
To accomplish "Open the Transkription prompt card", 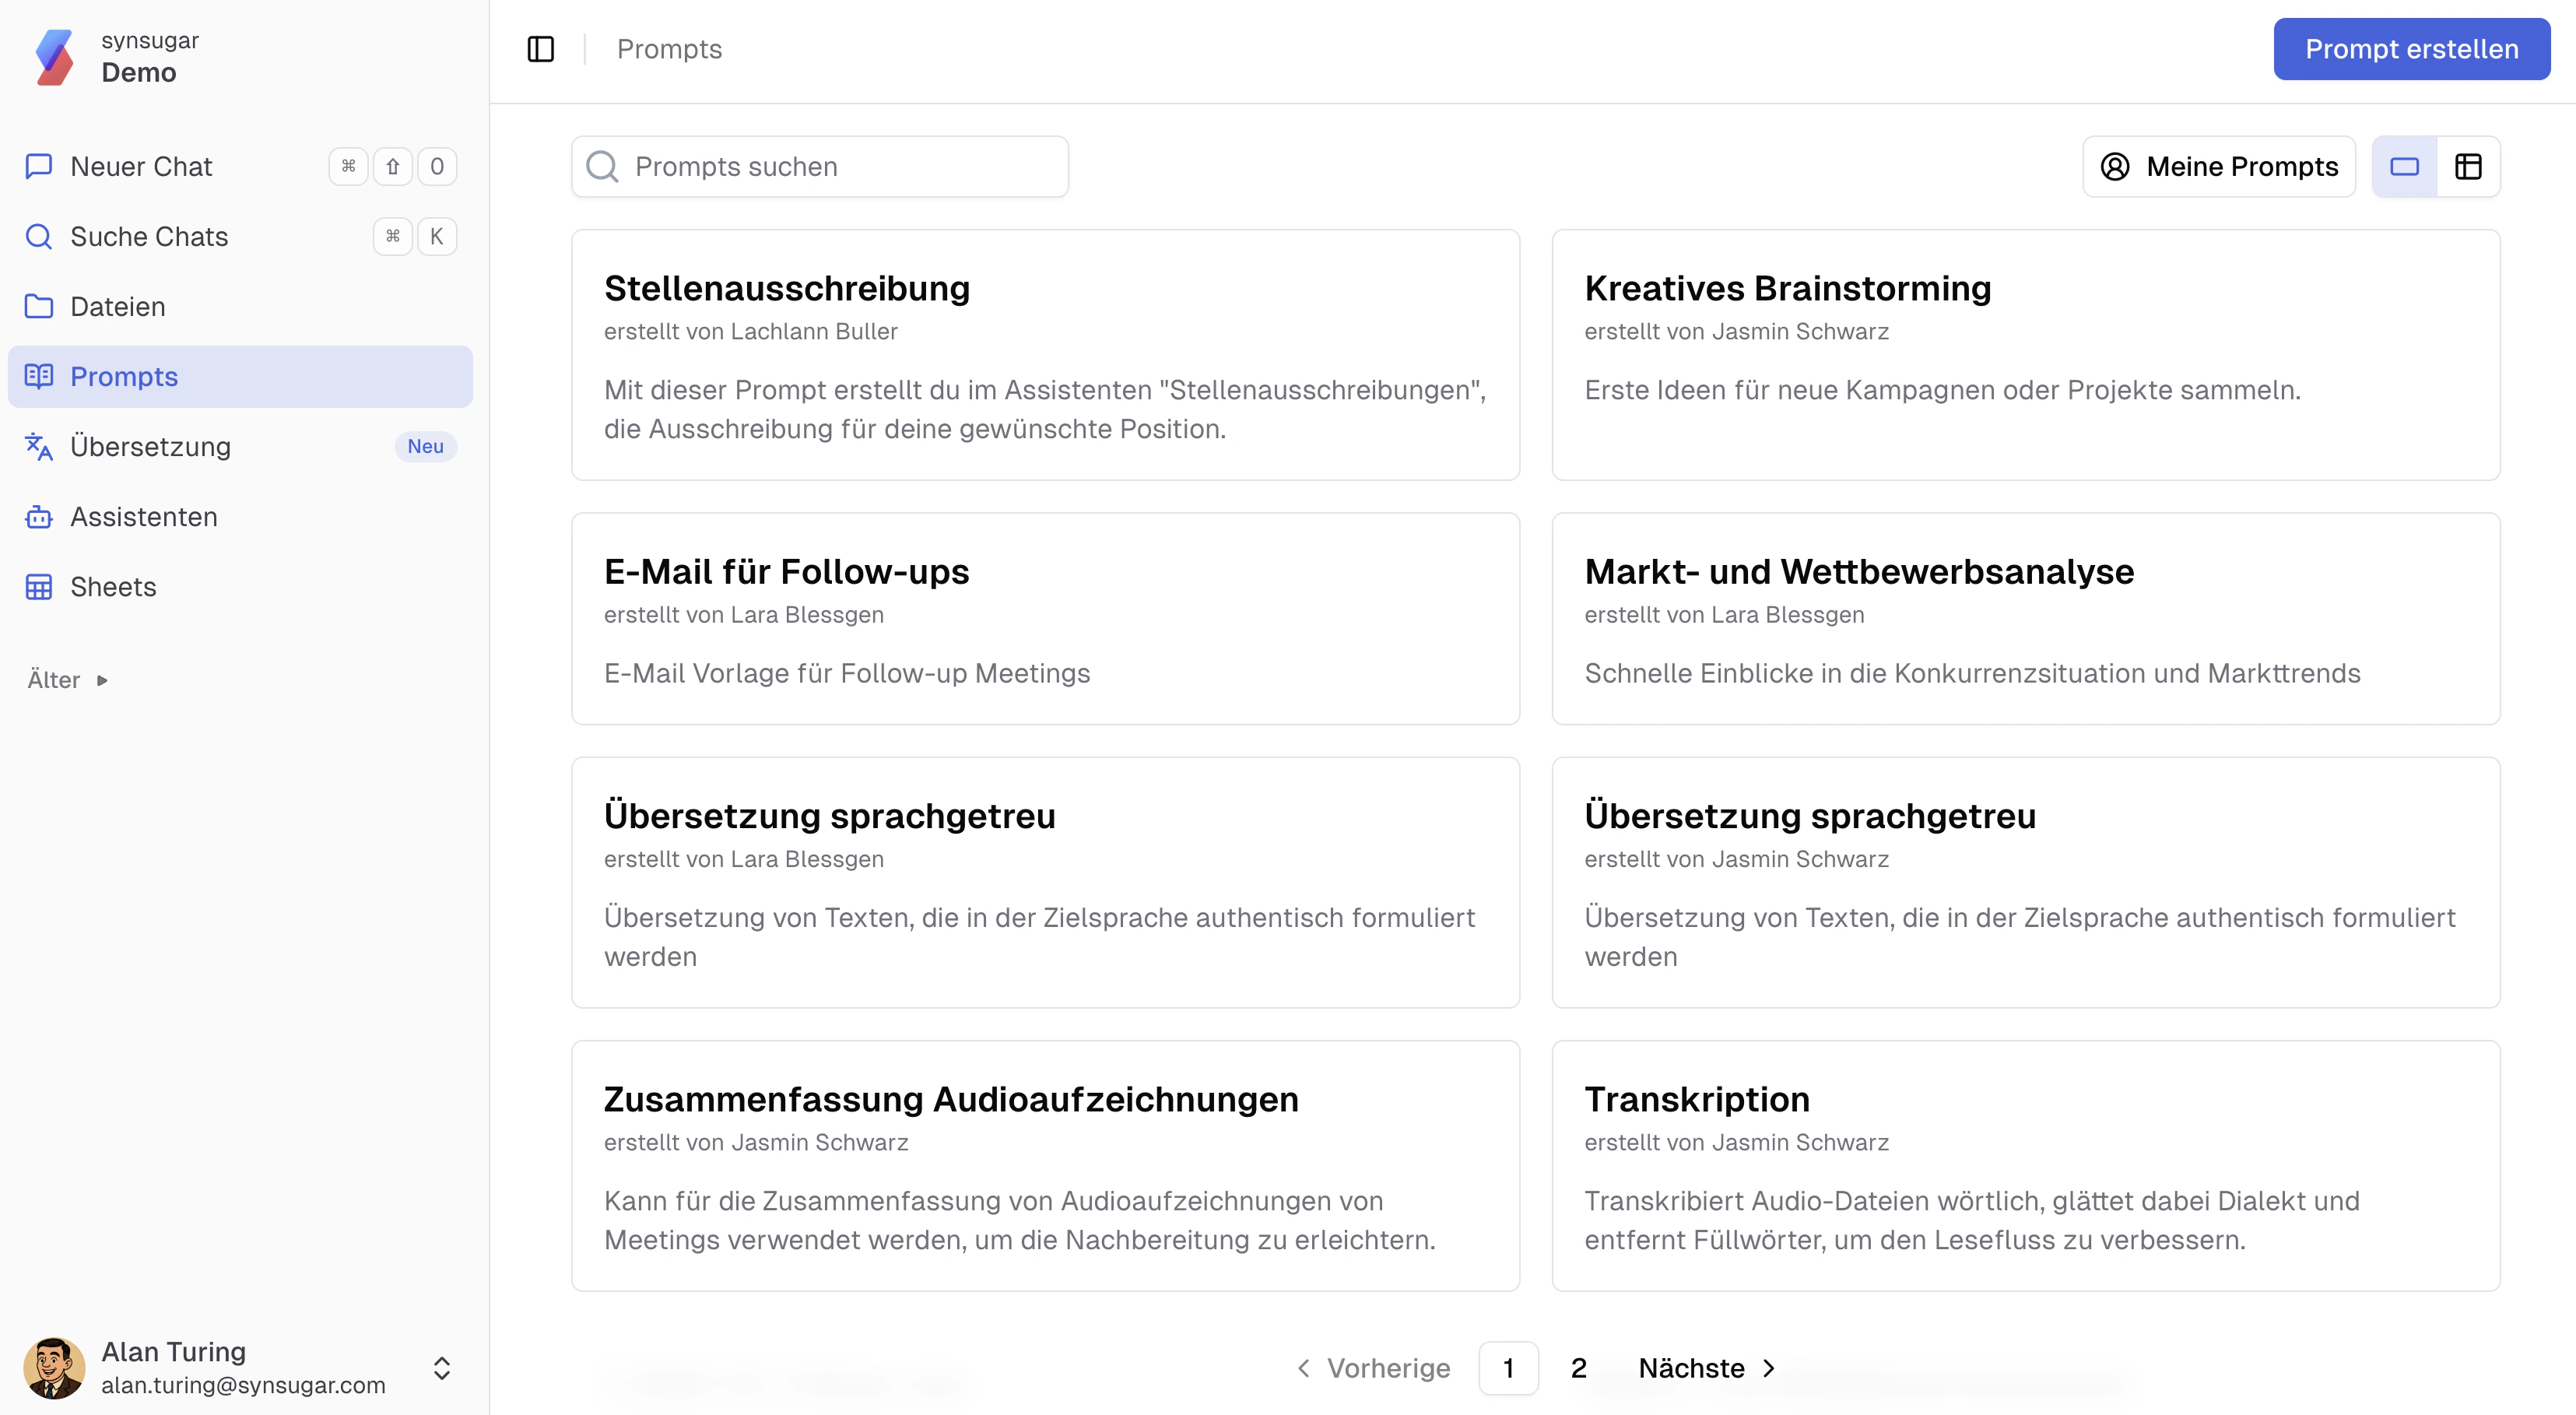I will pyautogui.click(x=2026, y=1165).
